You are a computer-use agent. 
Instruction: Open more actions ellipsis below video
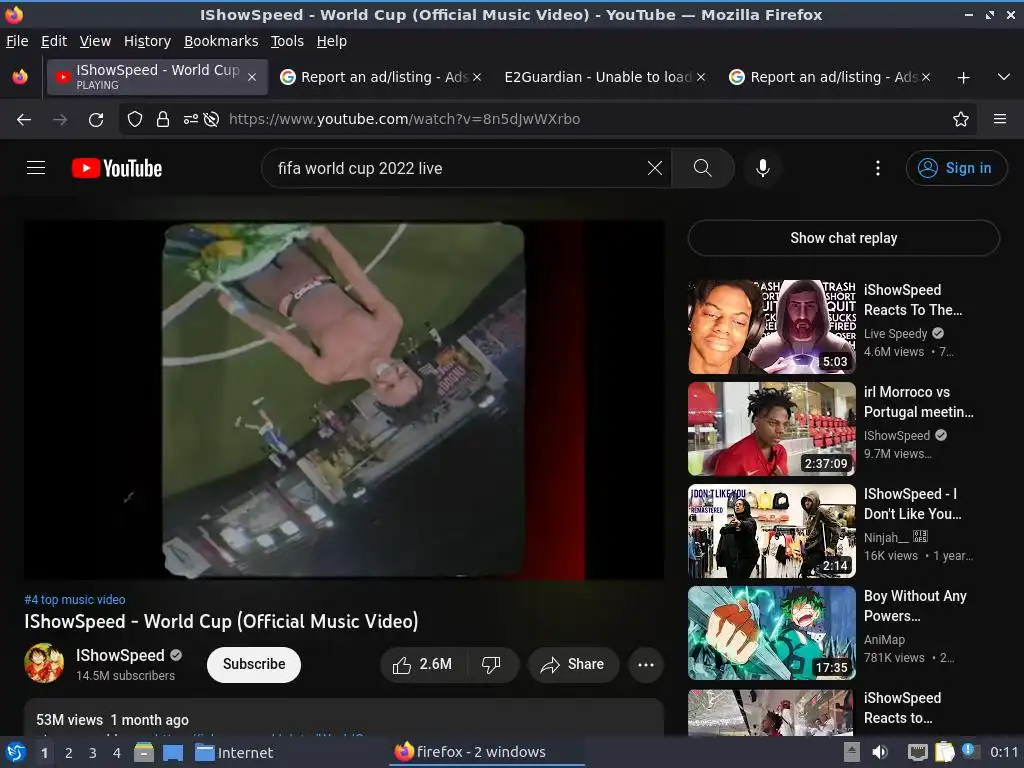click(x=646, y=665)
